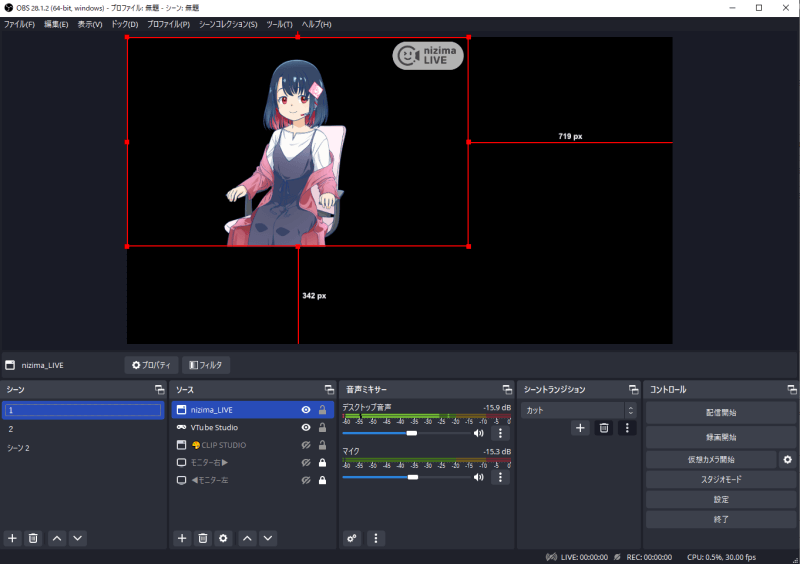Show the モニター右 source
This screenshot has width=800, height=564.
tap(306, 462)
